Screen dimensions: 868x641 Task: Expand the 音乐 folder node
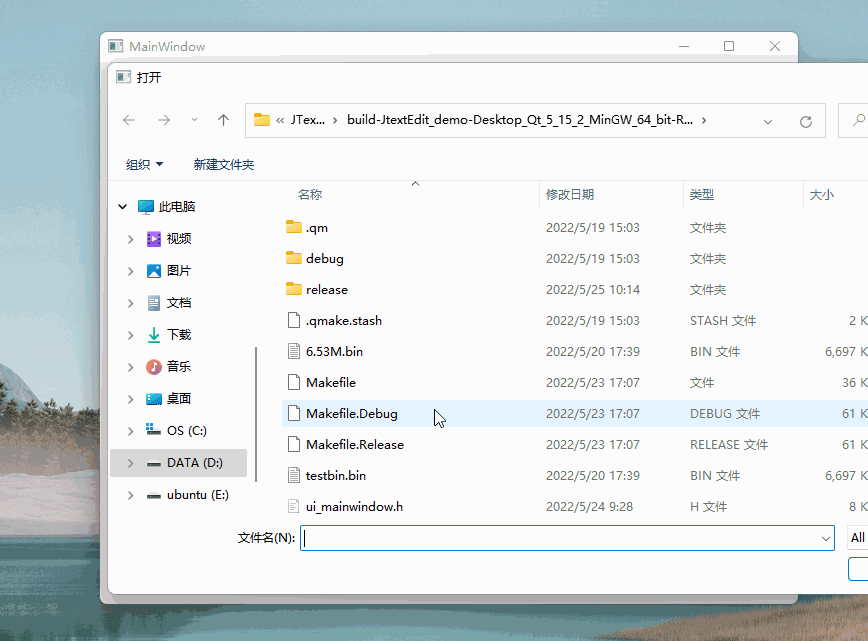pos(131,367)
